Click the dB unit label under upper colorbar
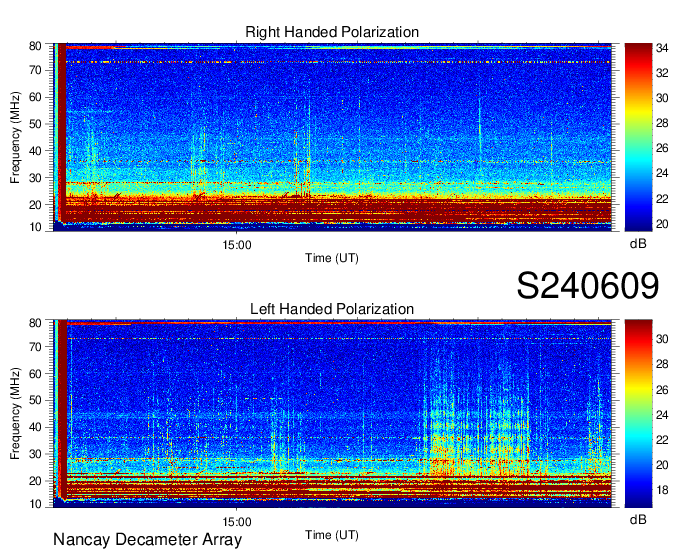The image size is (680, 552). click(638, 244)
